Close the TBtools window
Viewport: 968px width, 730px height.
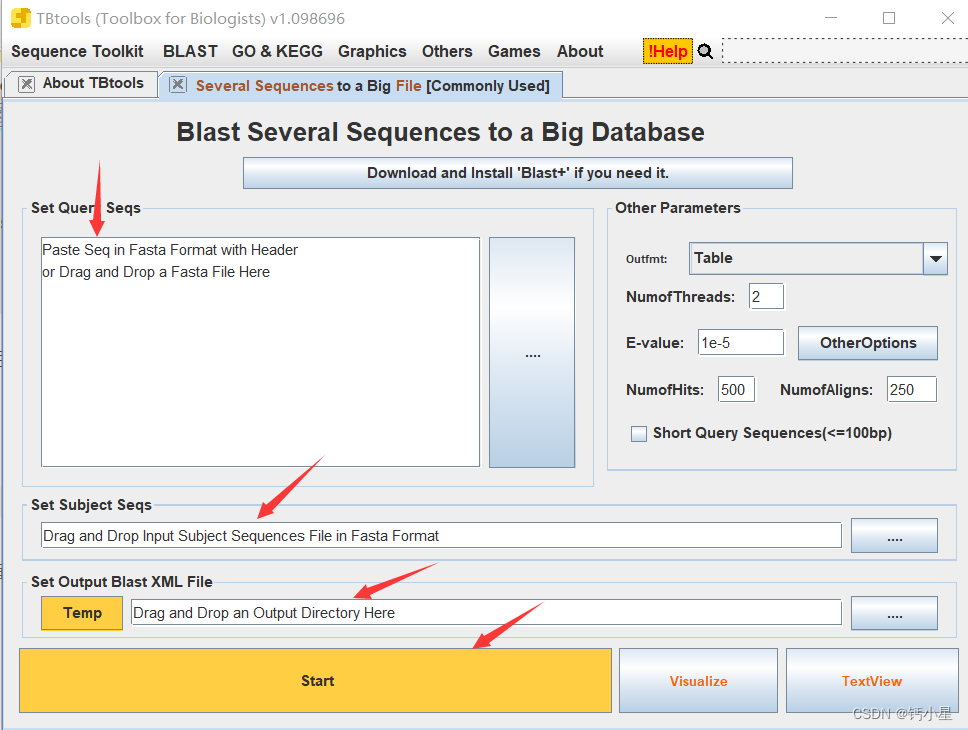tap(948, 18)
